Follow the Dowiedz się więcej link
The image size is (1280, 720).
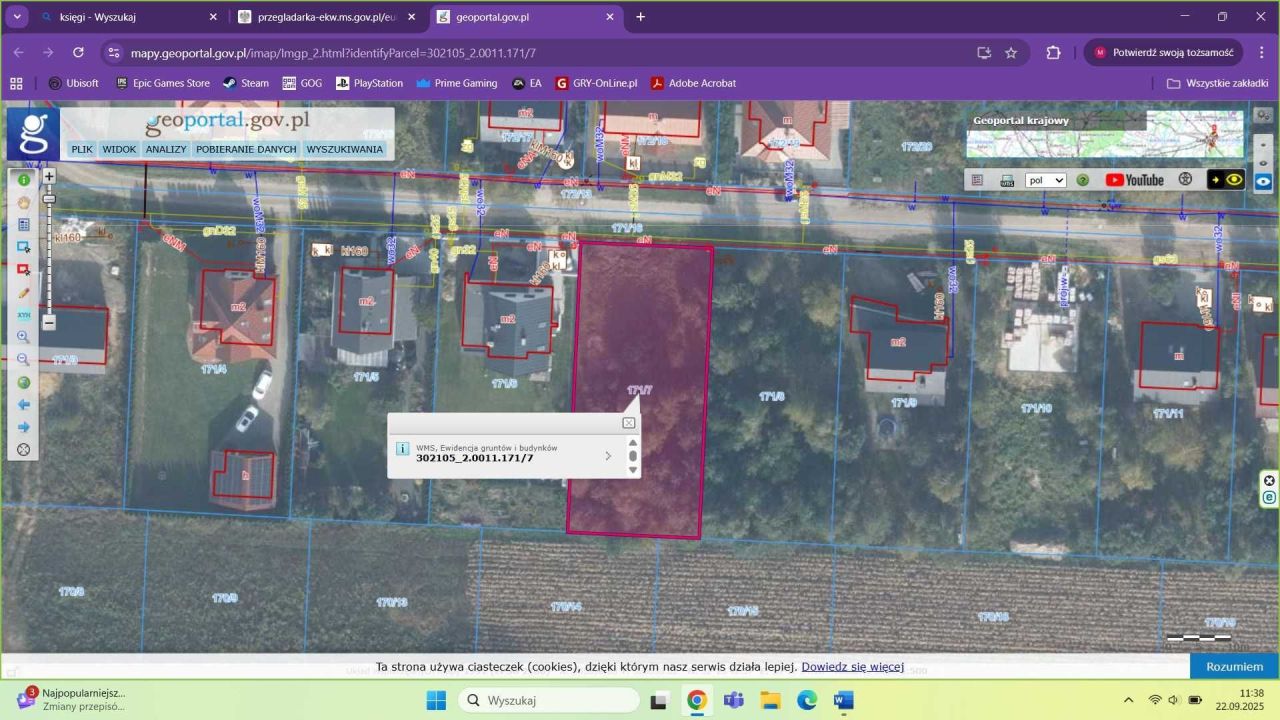(852, 667)
